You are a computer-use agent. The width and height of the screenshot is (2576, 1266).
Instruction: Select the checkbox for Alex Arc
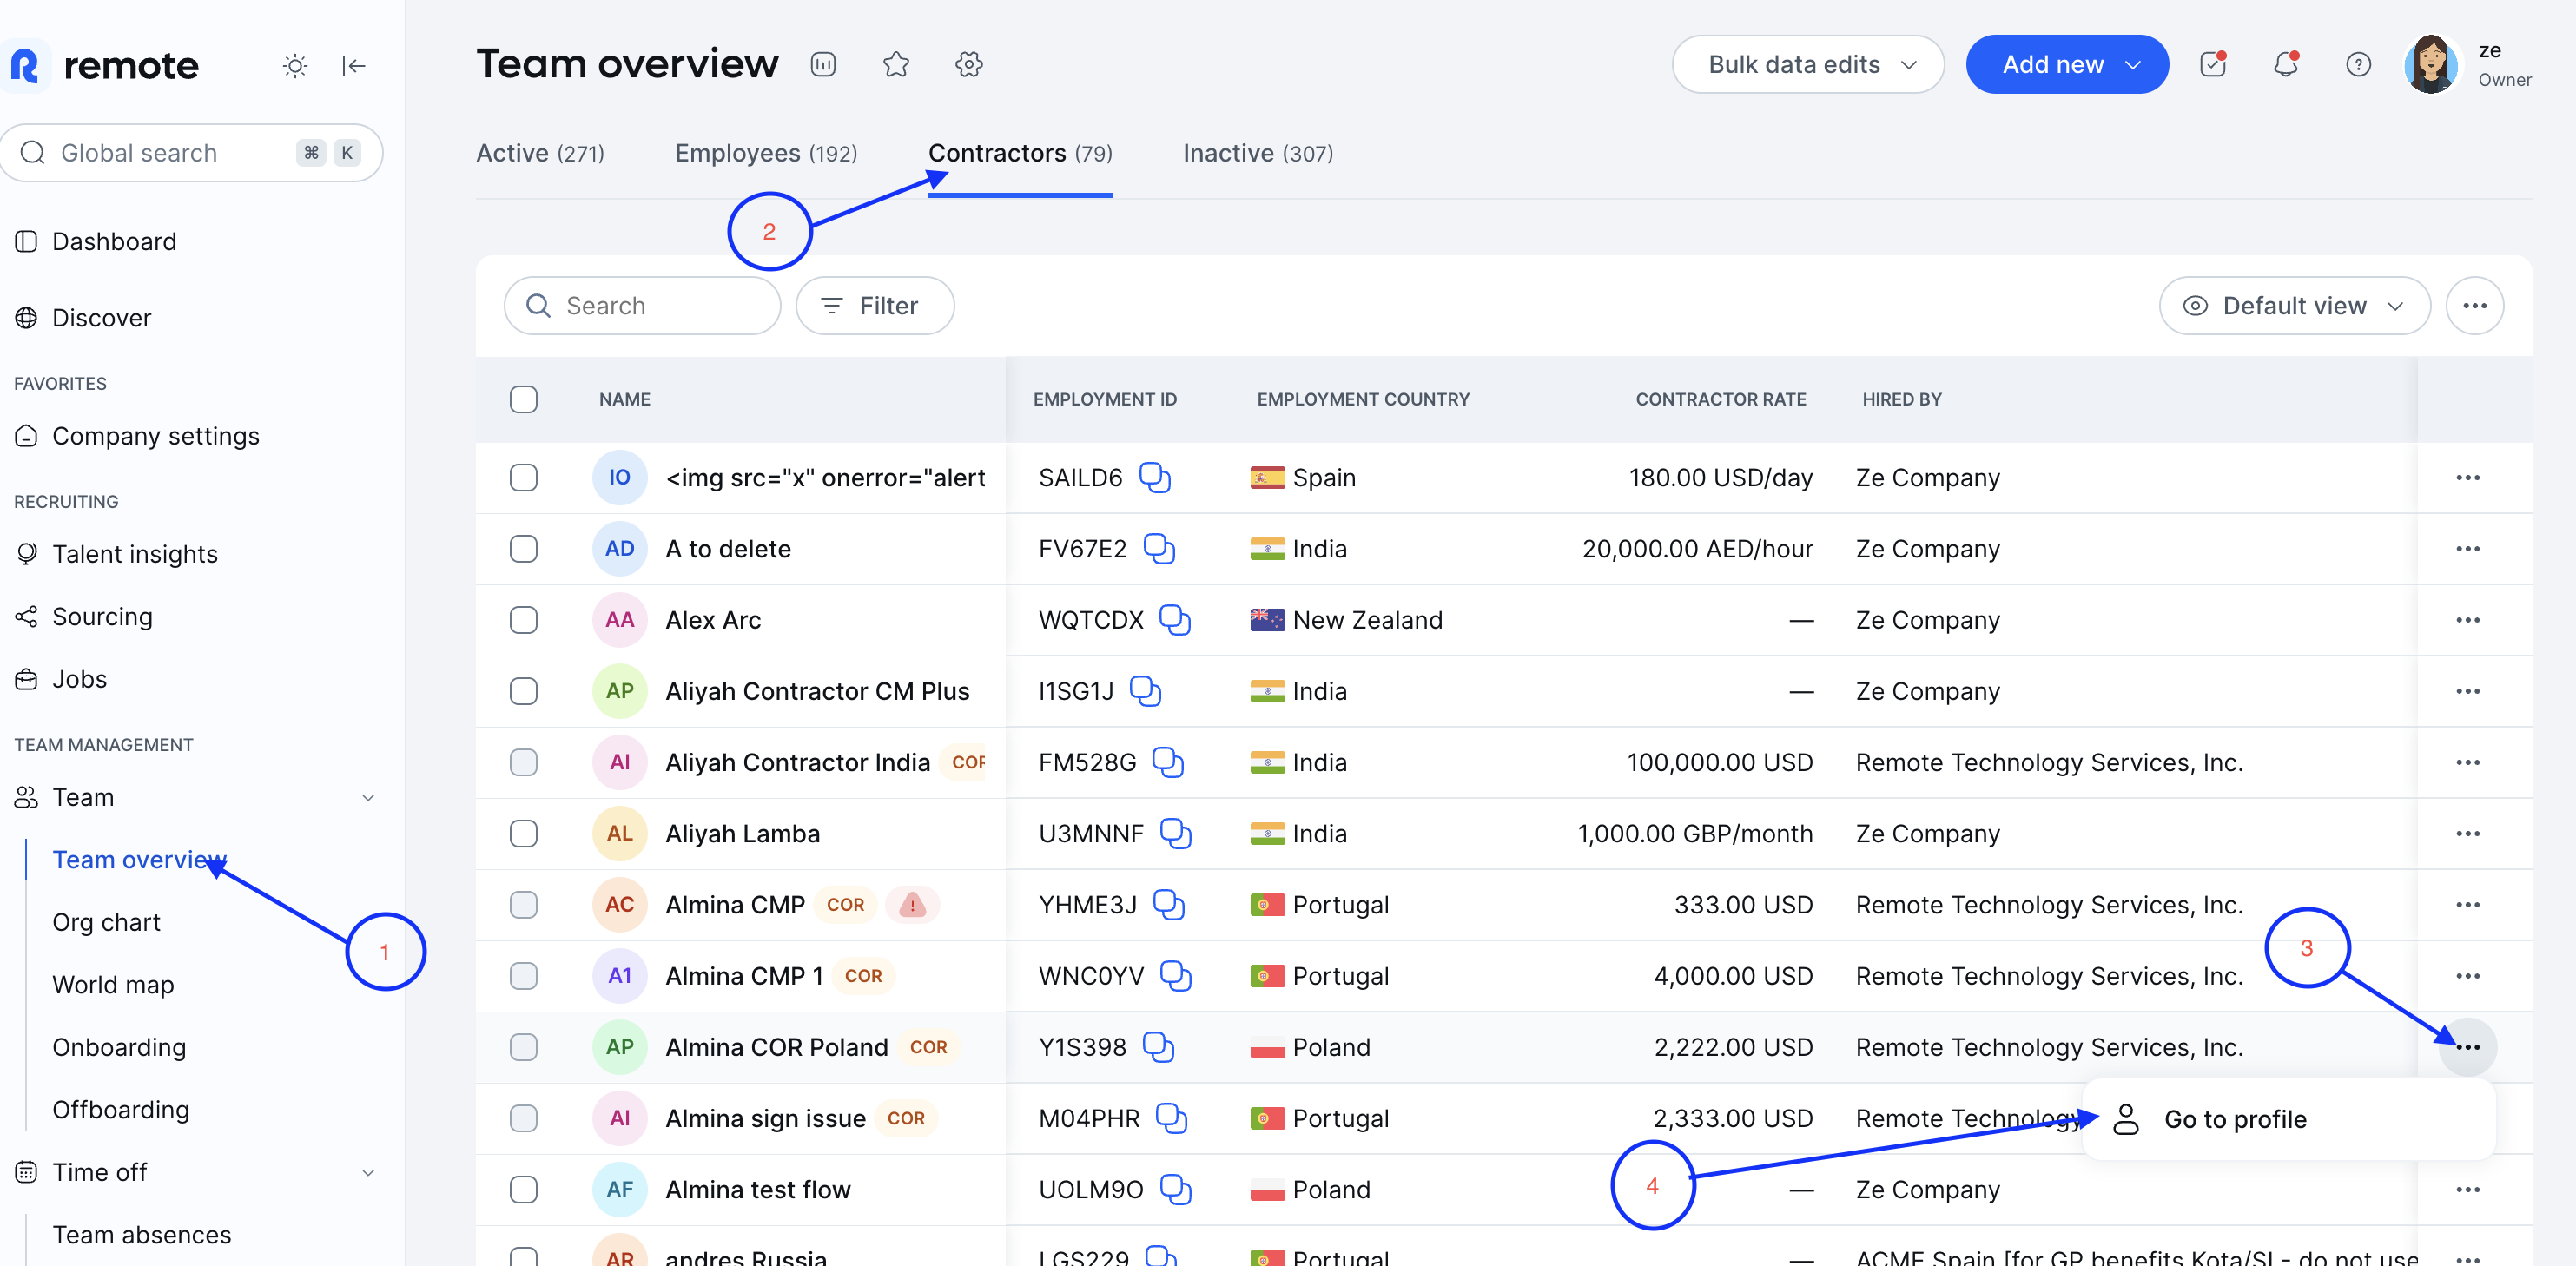click(523, 620)
